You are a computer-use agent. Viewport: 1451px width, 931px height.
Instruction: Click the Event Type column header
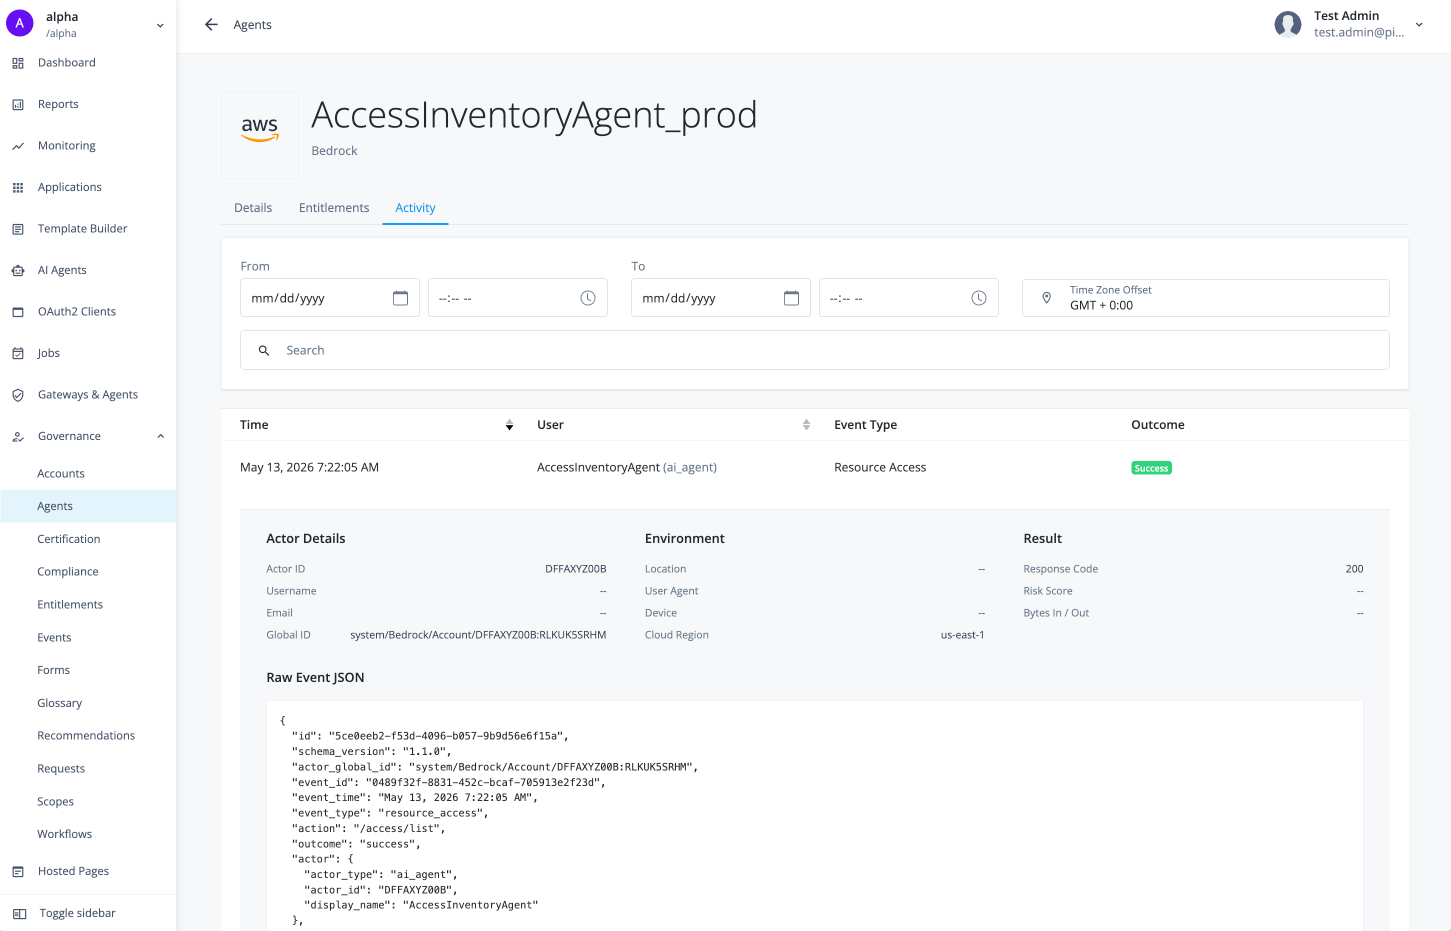866,425
